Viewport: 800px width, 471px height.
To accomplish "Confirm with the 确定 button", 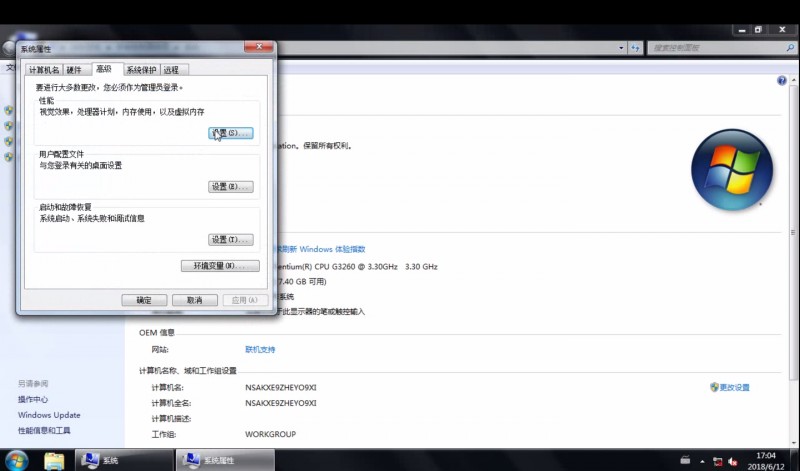I will (x=144, y=300).
